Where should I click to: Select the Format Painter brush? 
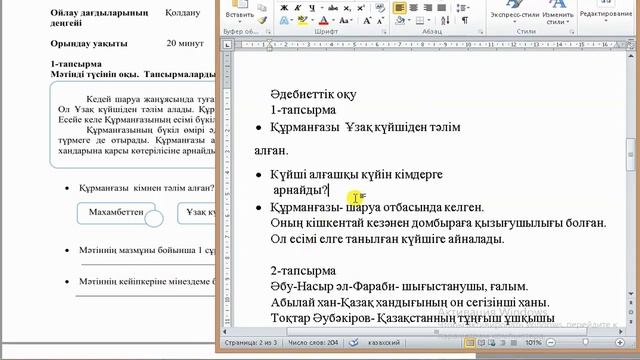[x=262, y=20]
